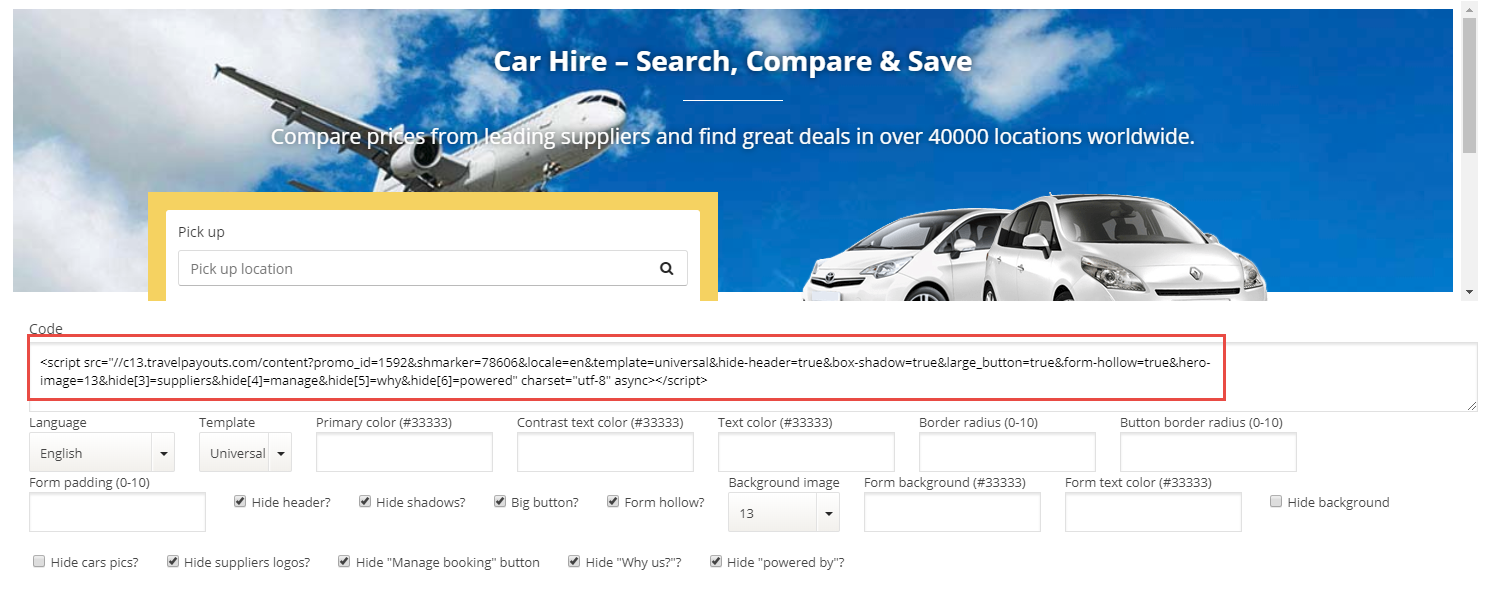Viewport: 1494px width, 592px height.
Task: Toggle the Hide shadows? checkbox
Action: 365,501
